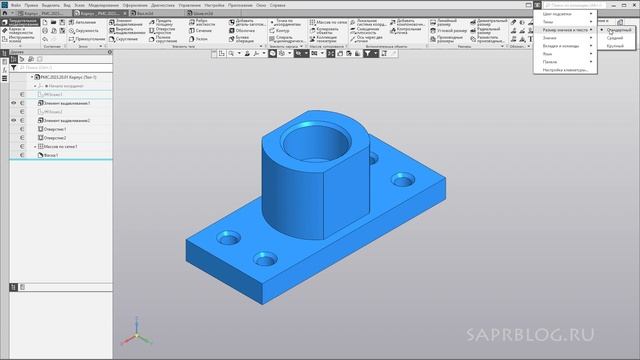Click the view toolbar filter funnel
This screenshot has width=640, height=360.
[368, 53]
